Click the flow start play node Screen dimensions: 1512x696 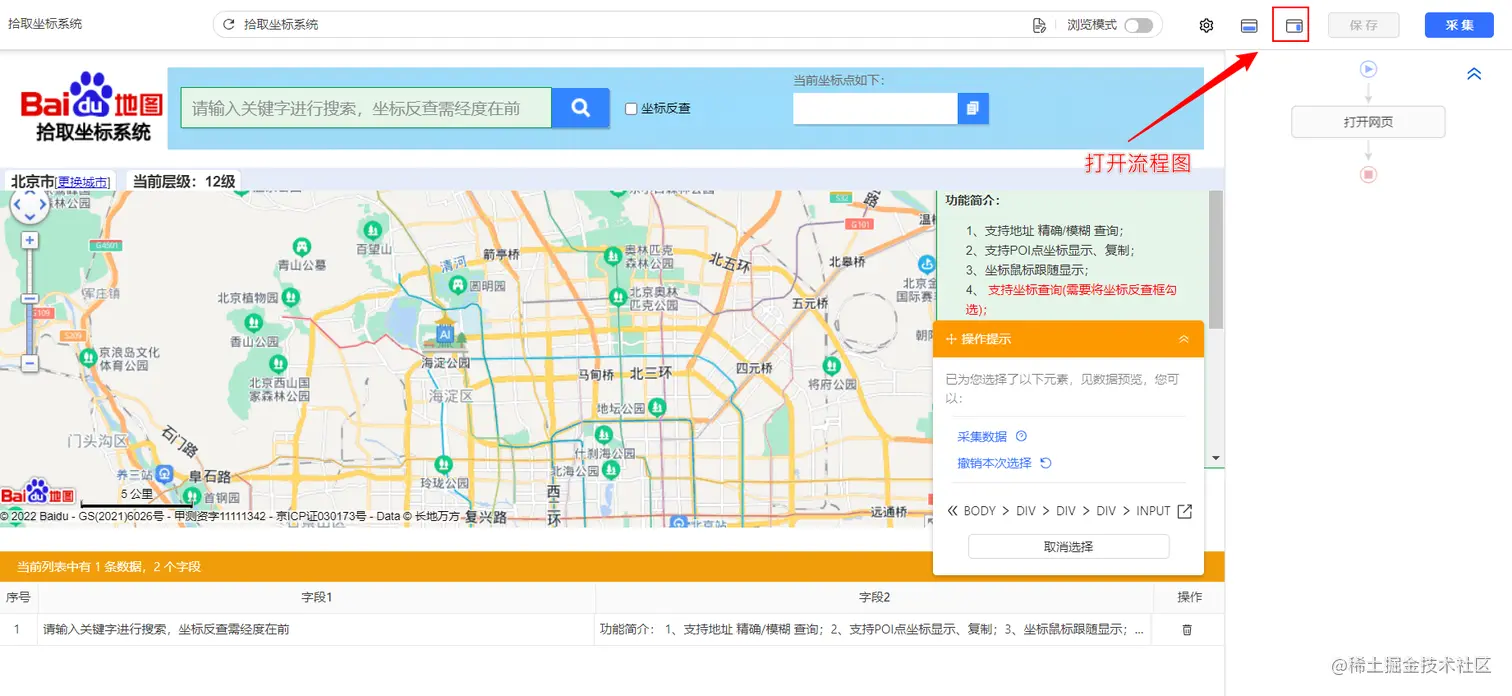[1368, 69]
